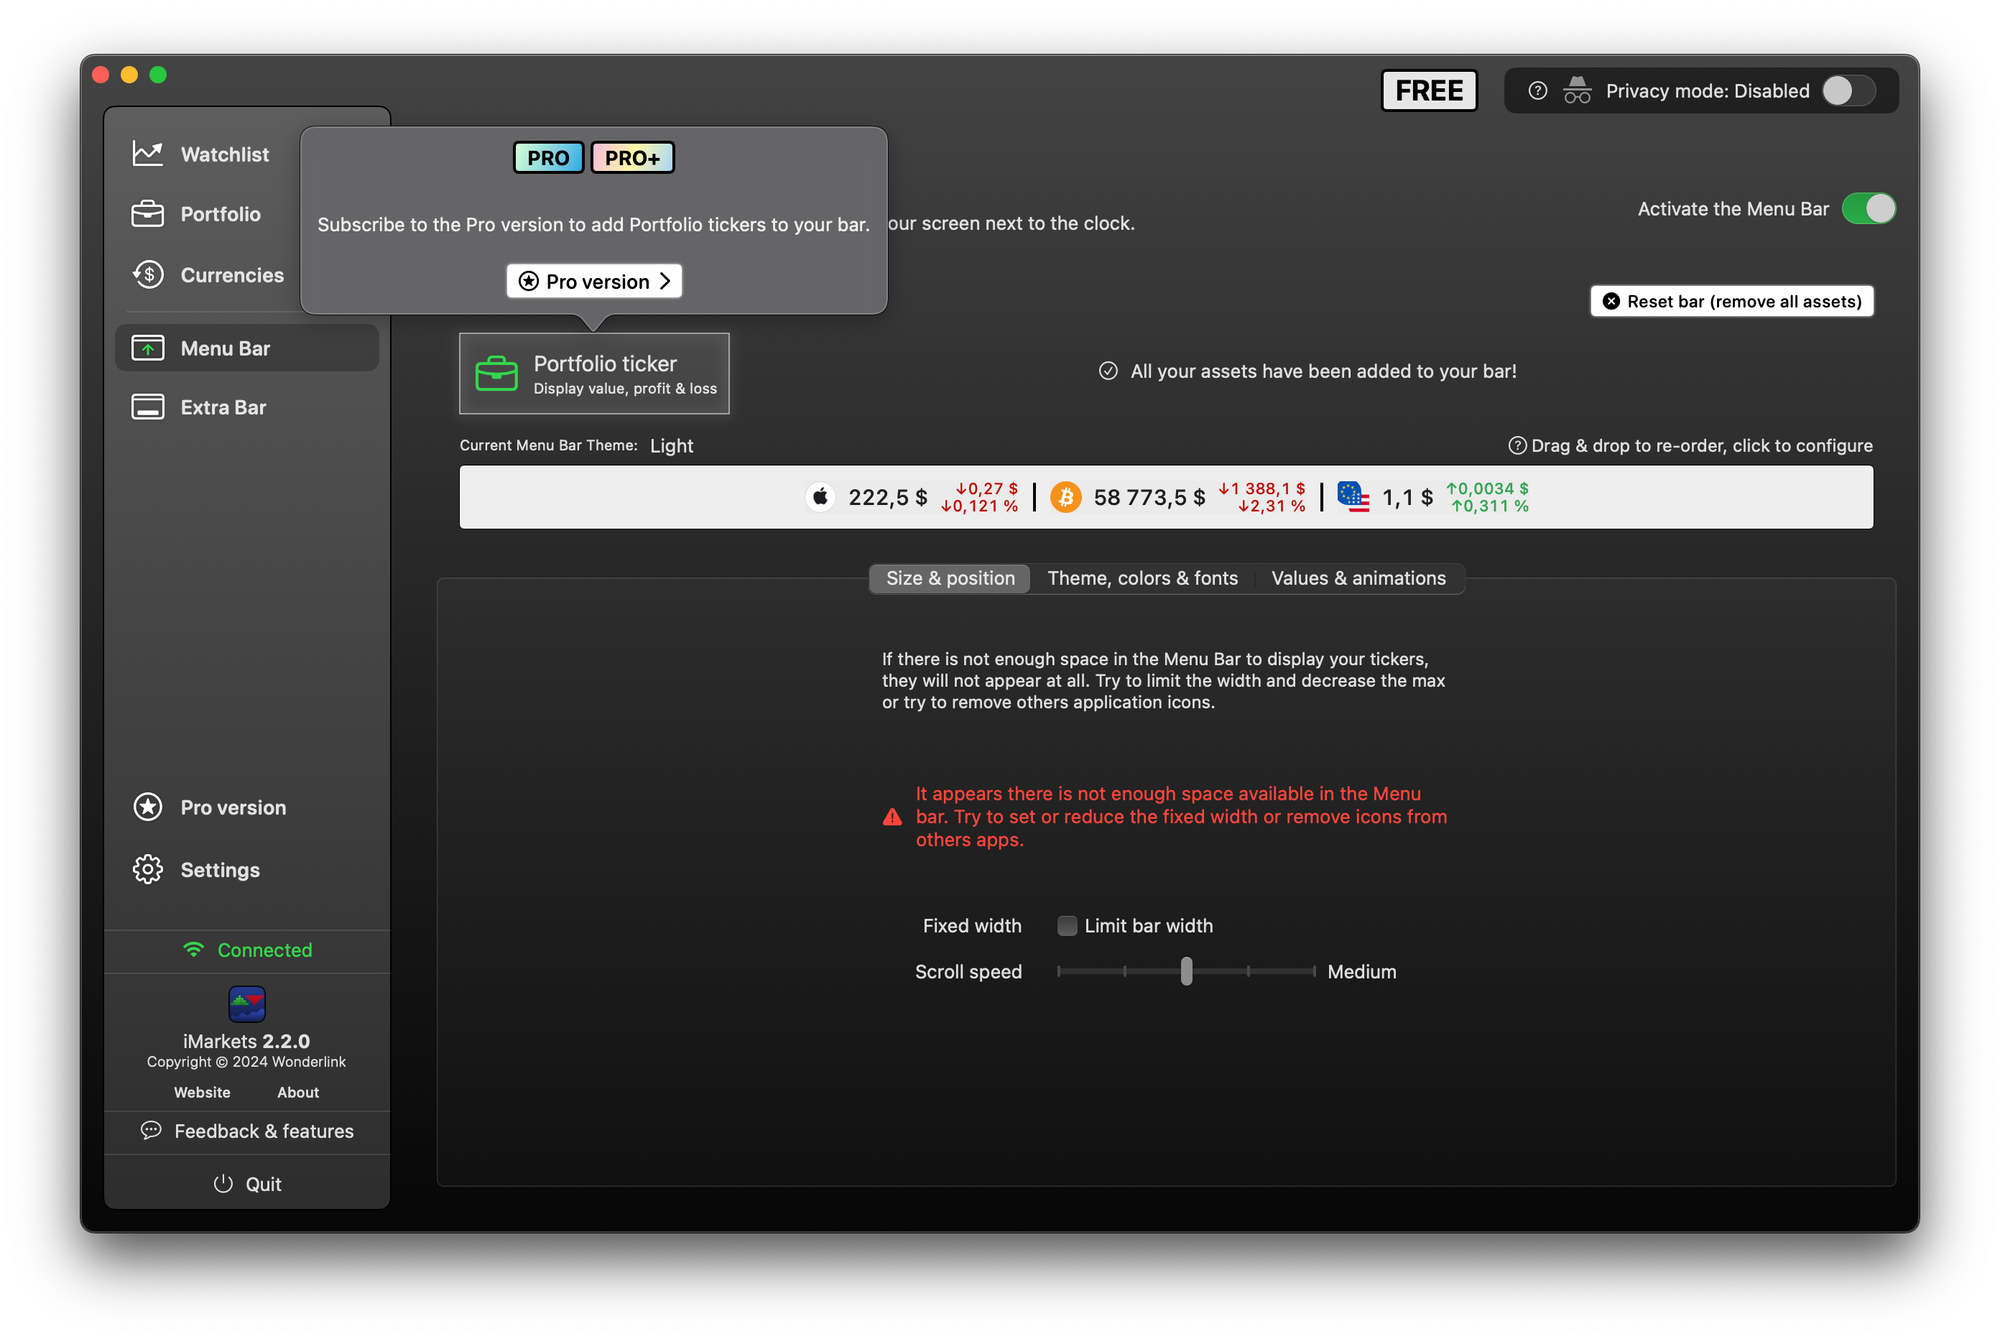Click the Bitcoin ticker icon in bar
The width and height of the screenshot is (2000, 1339).
(x=1065, y=497)
